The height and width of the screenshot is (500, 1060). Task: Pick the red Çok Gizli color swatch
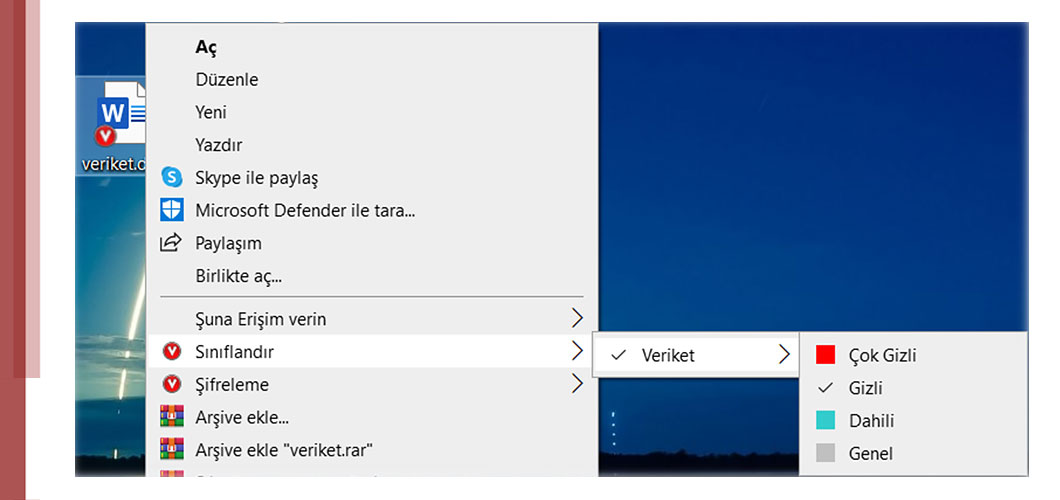[825, 355]
